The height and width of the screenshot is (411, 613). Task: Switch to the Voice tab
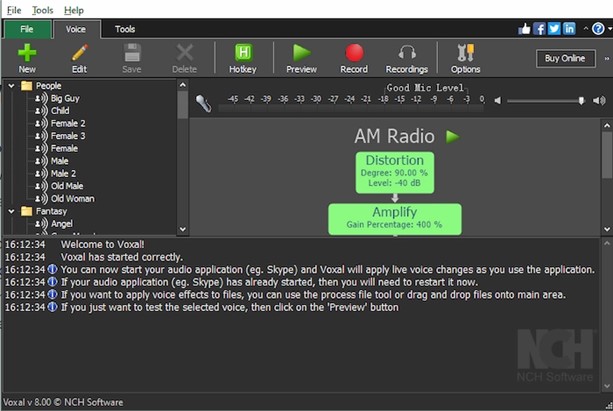[76, 29]
